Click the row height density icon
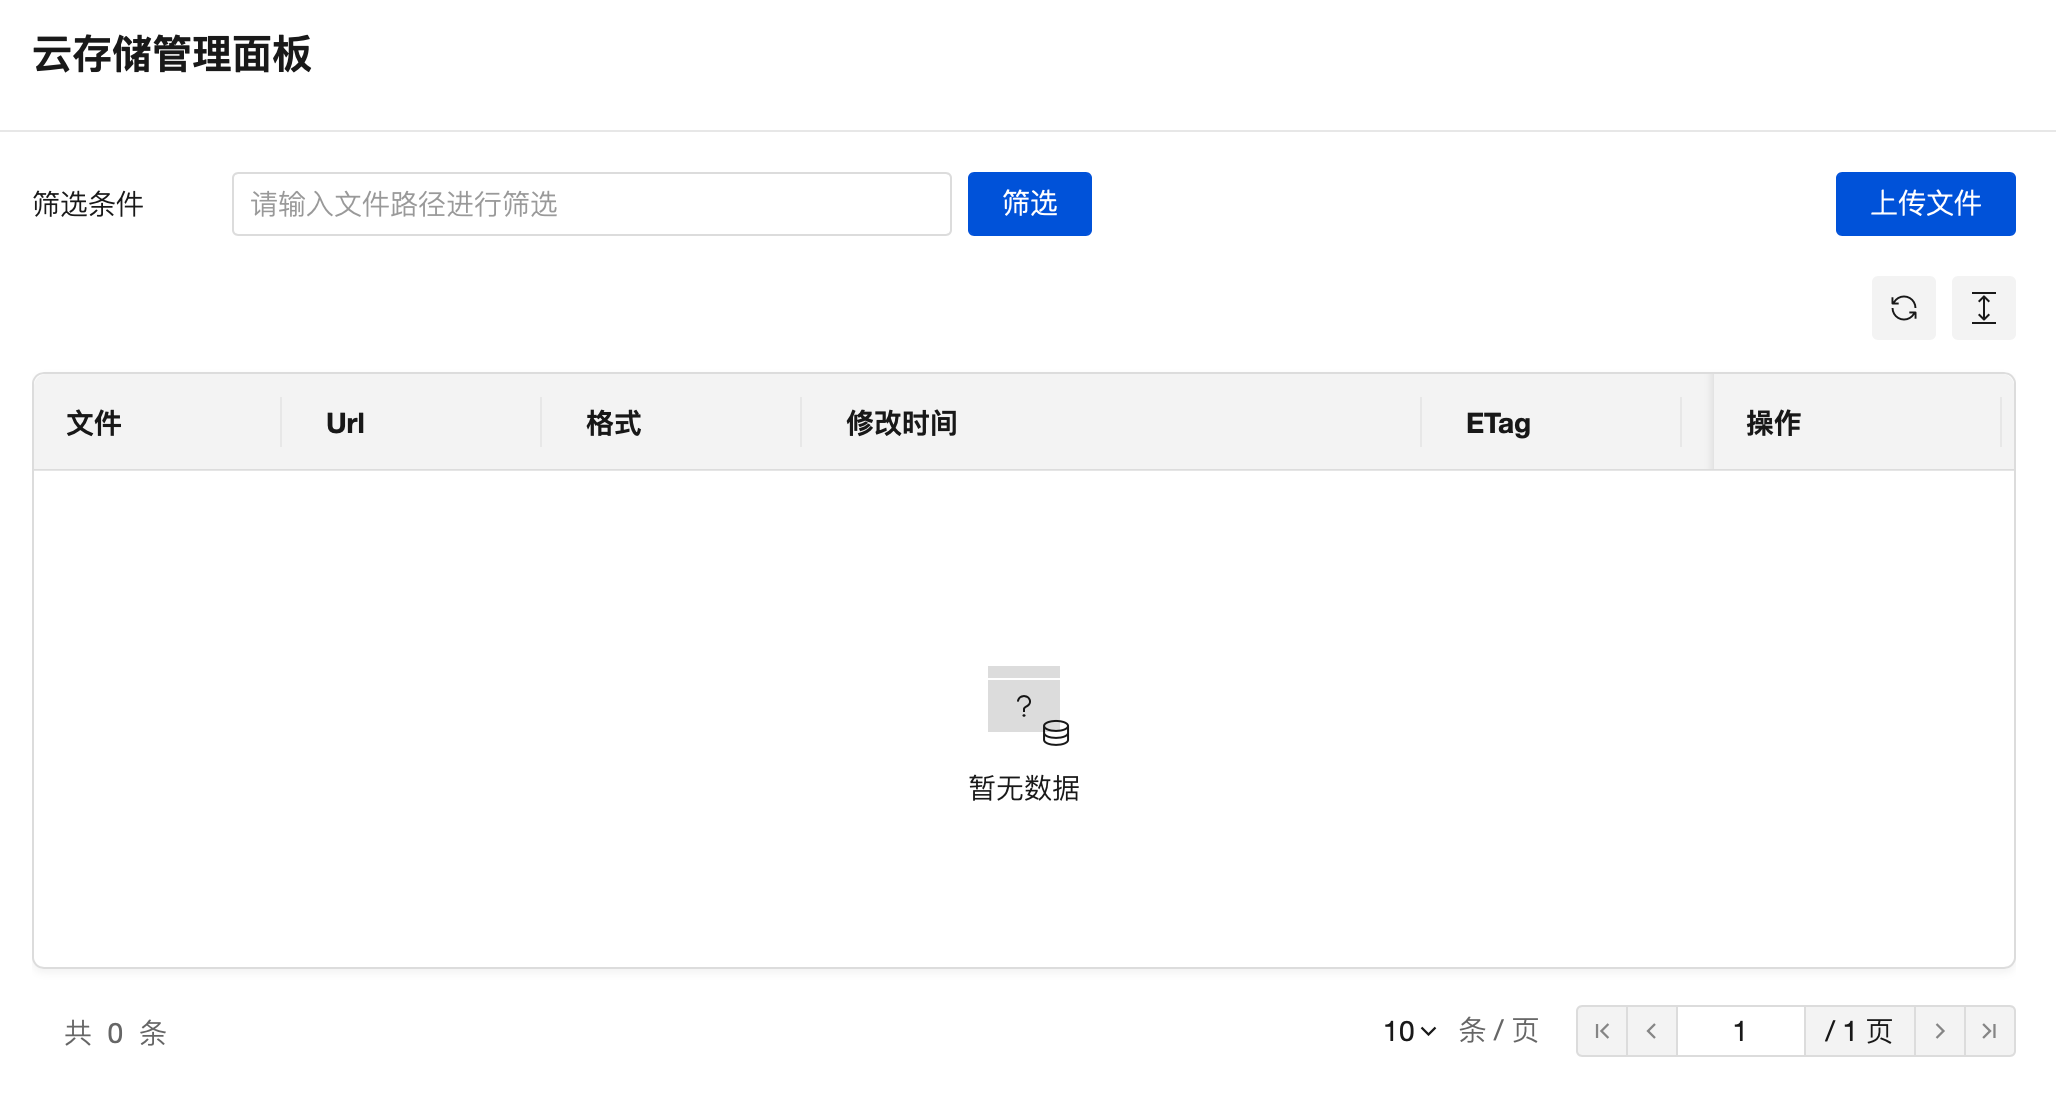Image resolution: width=2056 pixels, height=1112 pixels. tap(1983, 308)
